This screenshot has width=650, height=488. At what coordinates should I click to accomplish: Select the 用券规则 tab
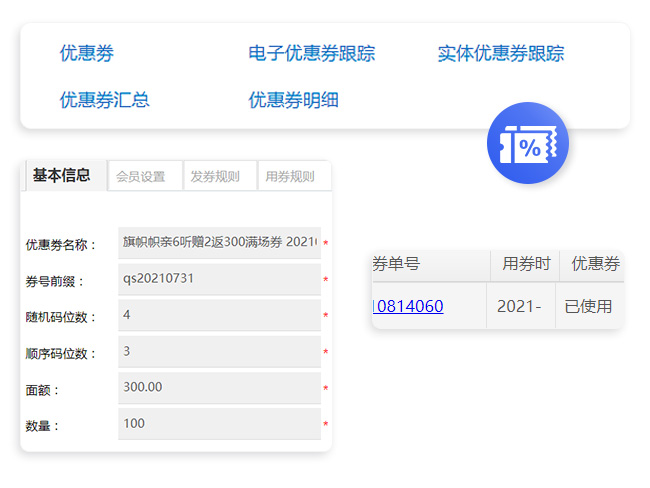point(290,177)
